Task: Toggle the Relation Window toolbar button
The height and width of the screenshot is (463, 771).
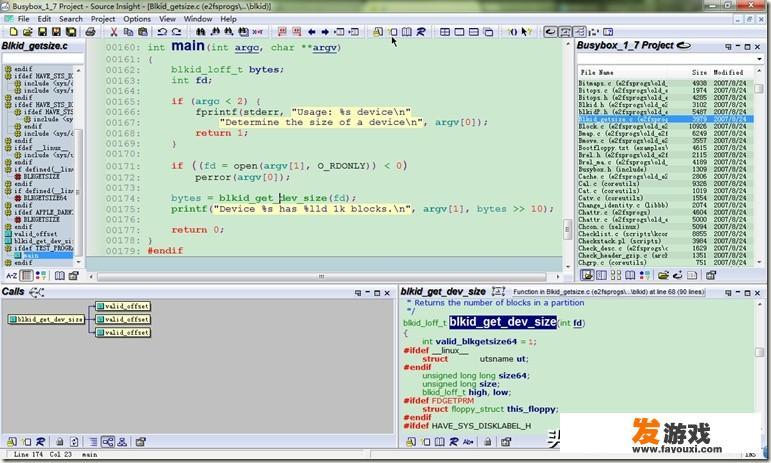Action: (x=579, y=32)
